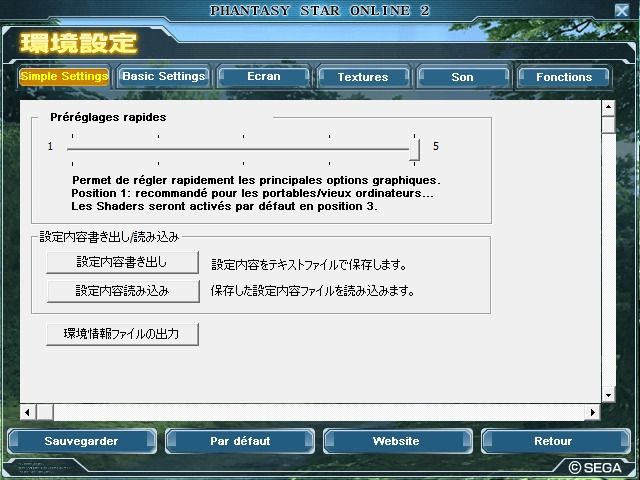Image resolution: width=640 pixels, height=480 pixels.
Task: Click the vertical scrollbar down arrow
Action: point(609,395)
